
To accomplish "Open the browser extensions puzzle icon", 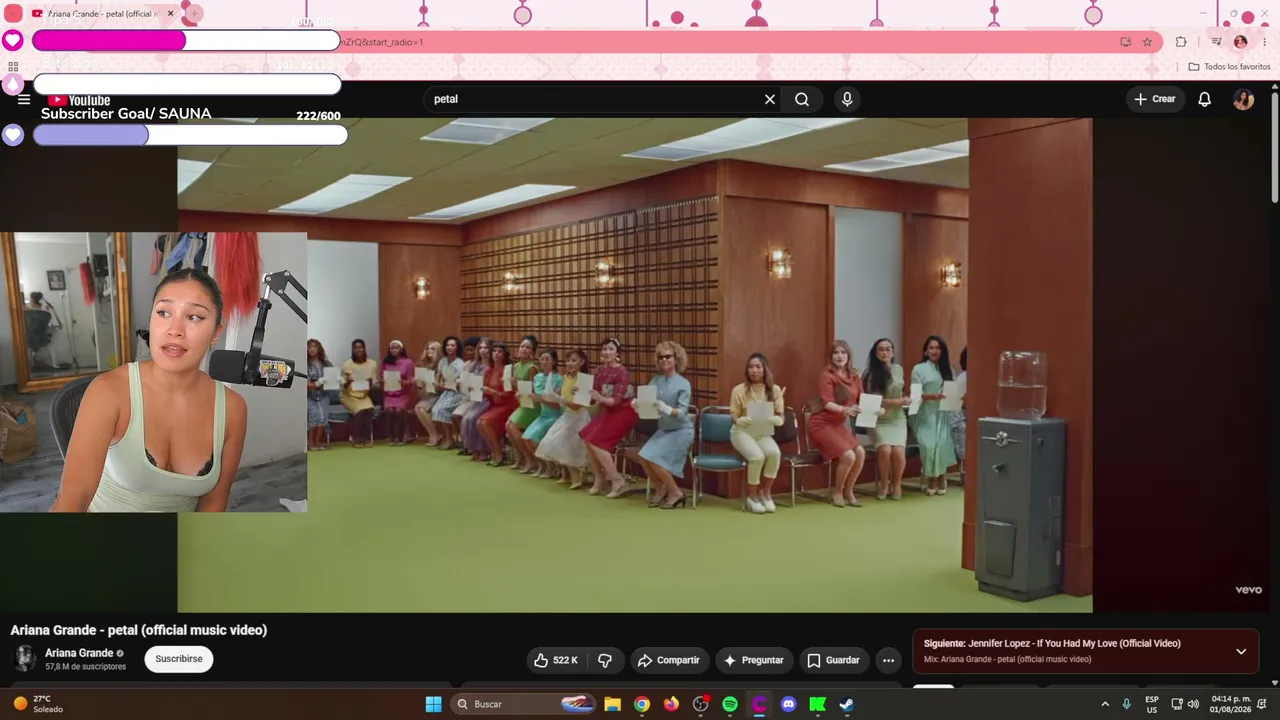I will [x=1181, y=42].
